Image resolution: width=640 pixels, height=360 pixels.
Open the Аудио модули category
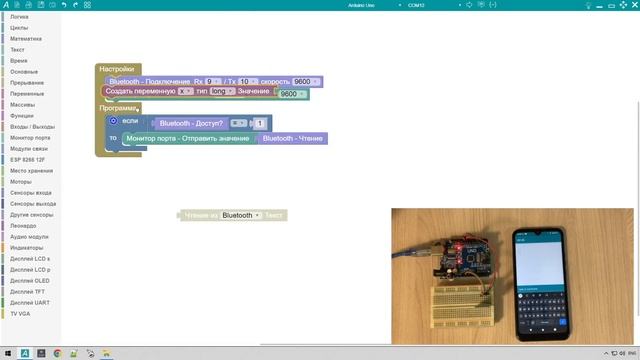(x=29, y=237)
